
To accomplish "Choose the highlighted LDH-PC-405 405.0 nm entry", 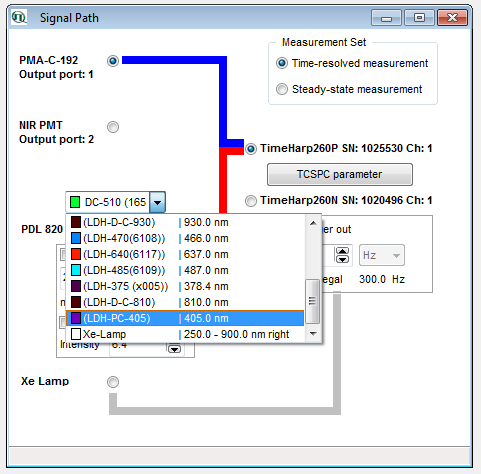I will click(x=185, y=318).
